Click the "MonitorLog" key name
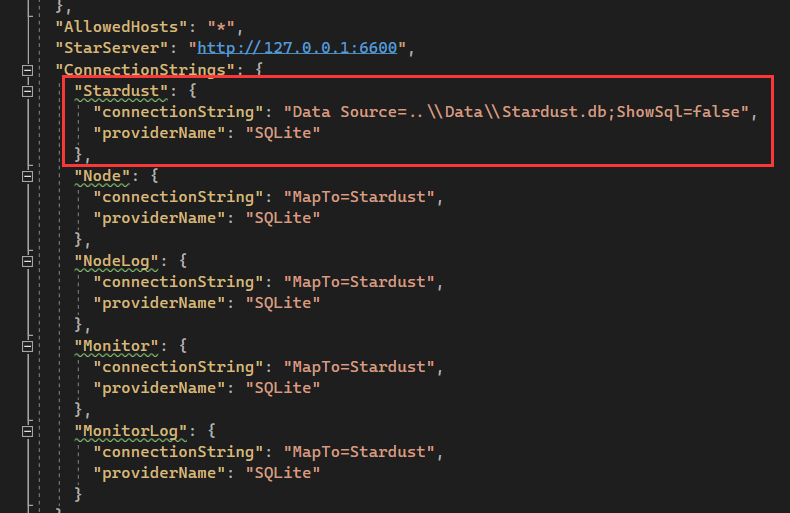This screenshot has height=513, width=790. [x=131, y=431]
